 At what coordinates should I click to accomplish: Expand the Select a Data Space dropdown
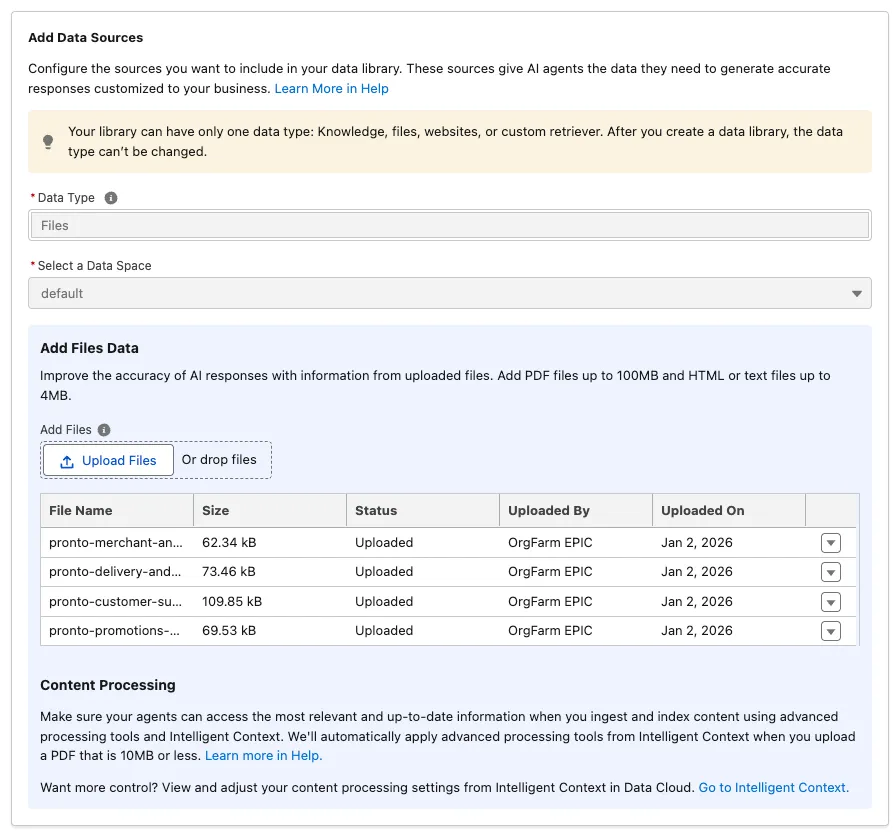tap(449, 294)
